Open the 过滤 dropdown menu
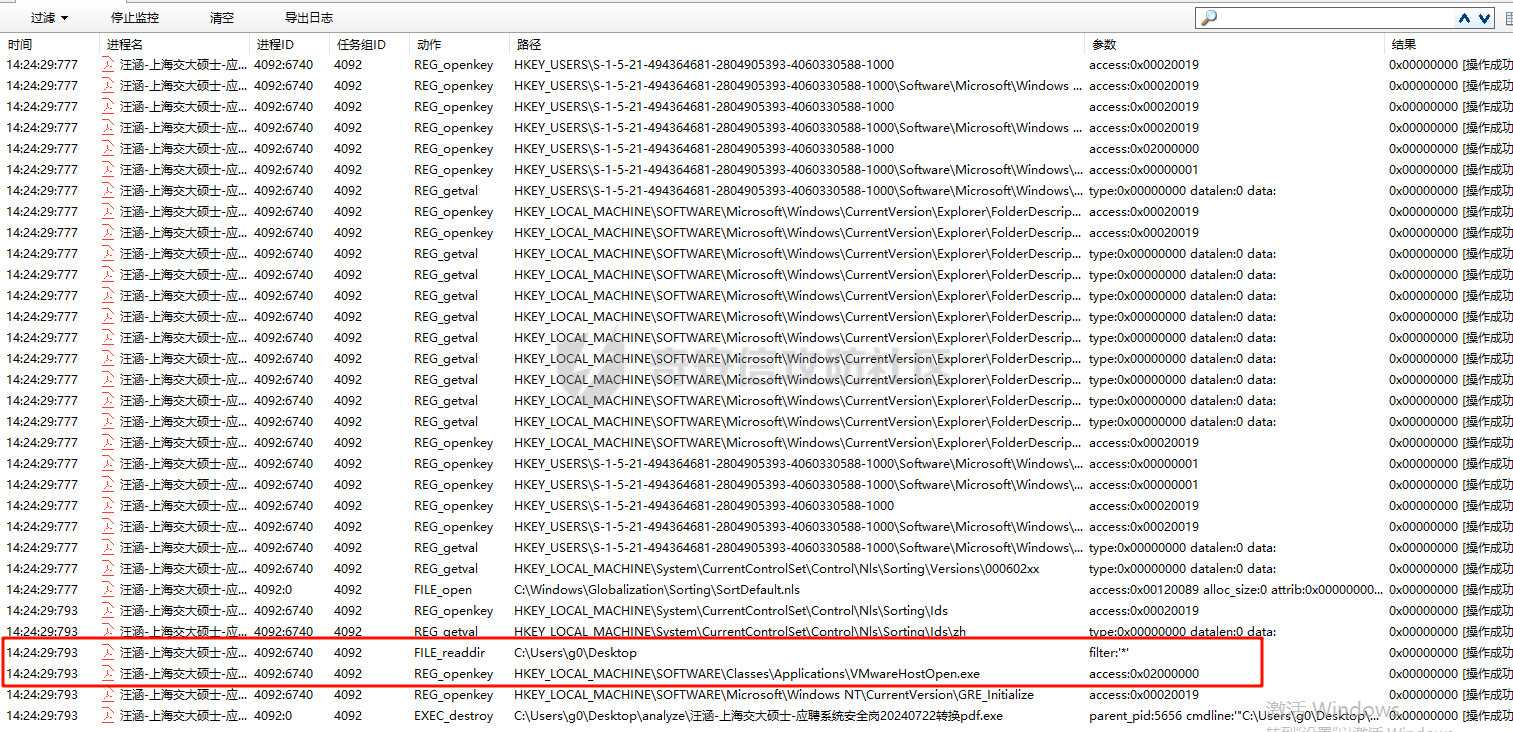Image resolution: width=1513 pixels, height=732 pixels. pyautogui.click(x=49, y=18)
